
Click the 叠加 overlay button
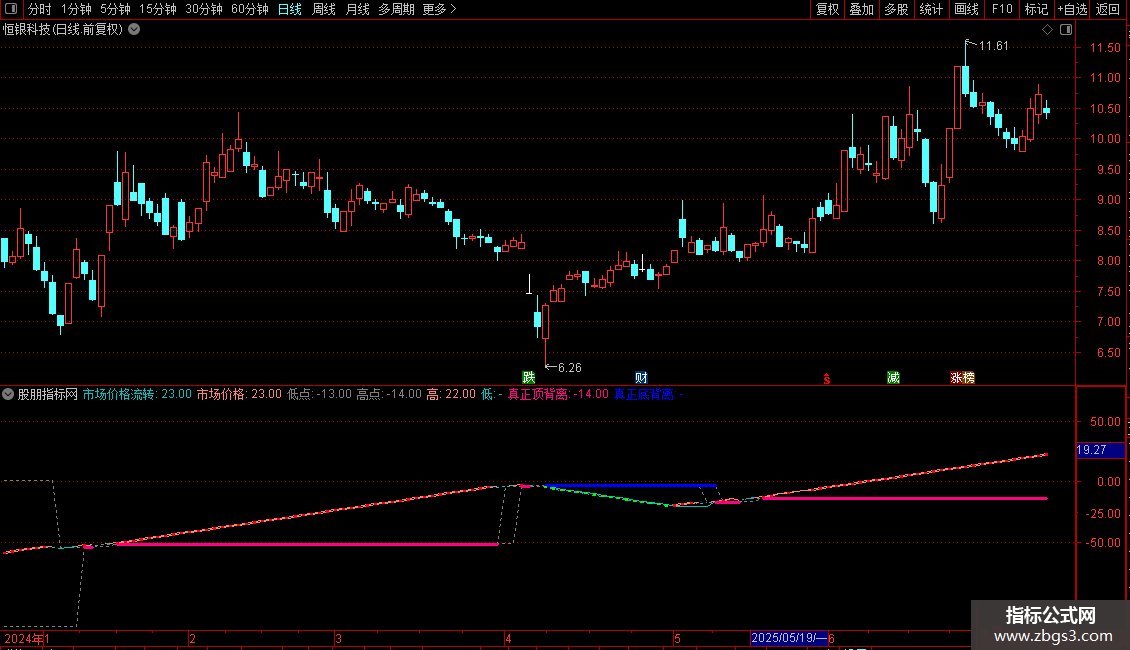tap(861, 9)
